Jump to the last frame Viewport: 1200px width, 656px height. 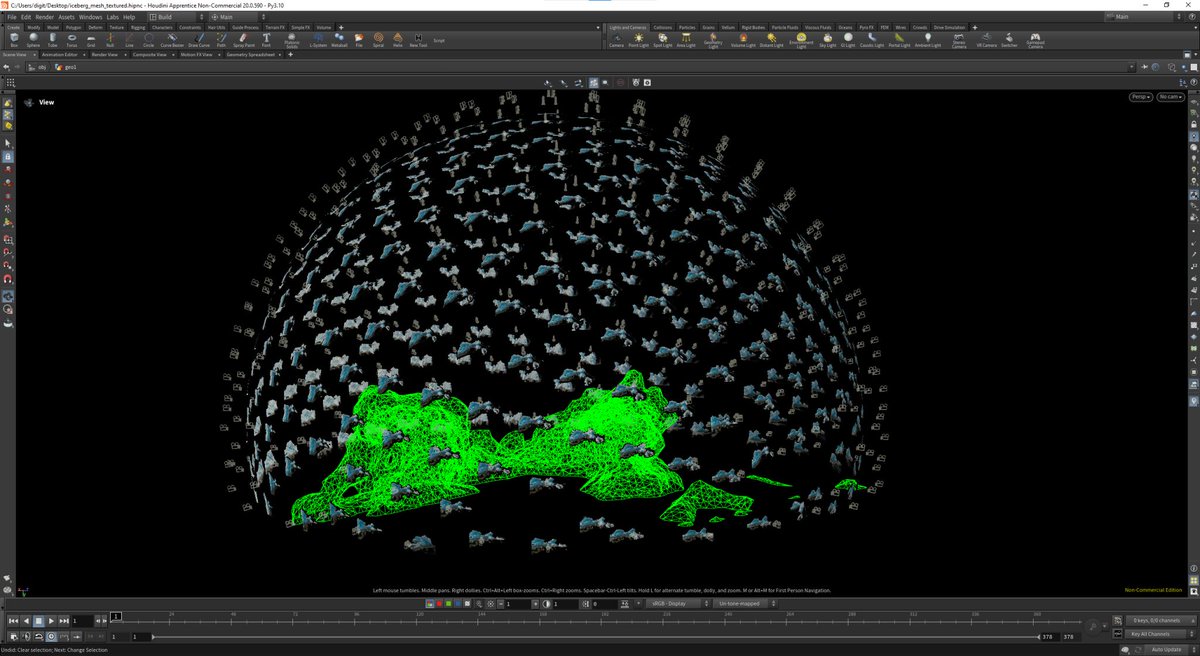tap(64, 621)
